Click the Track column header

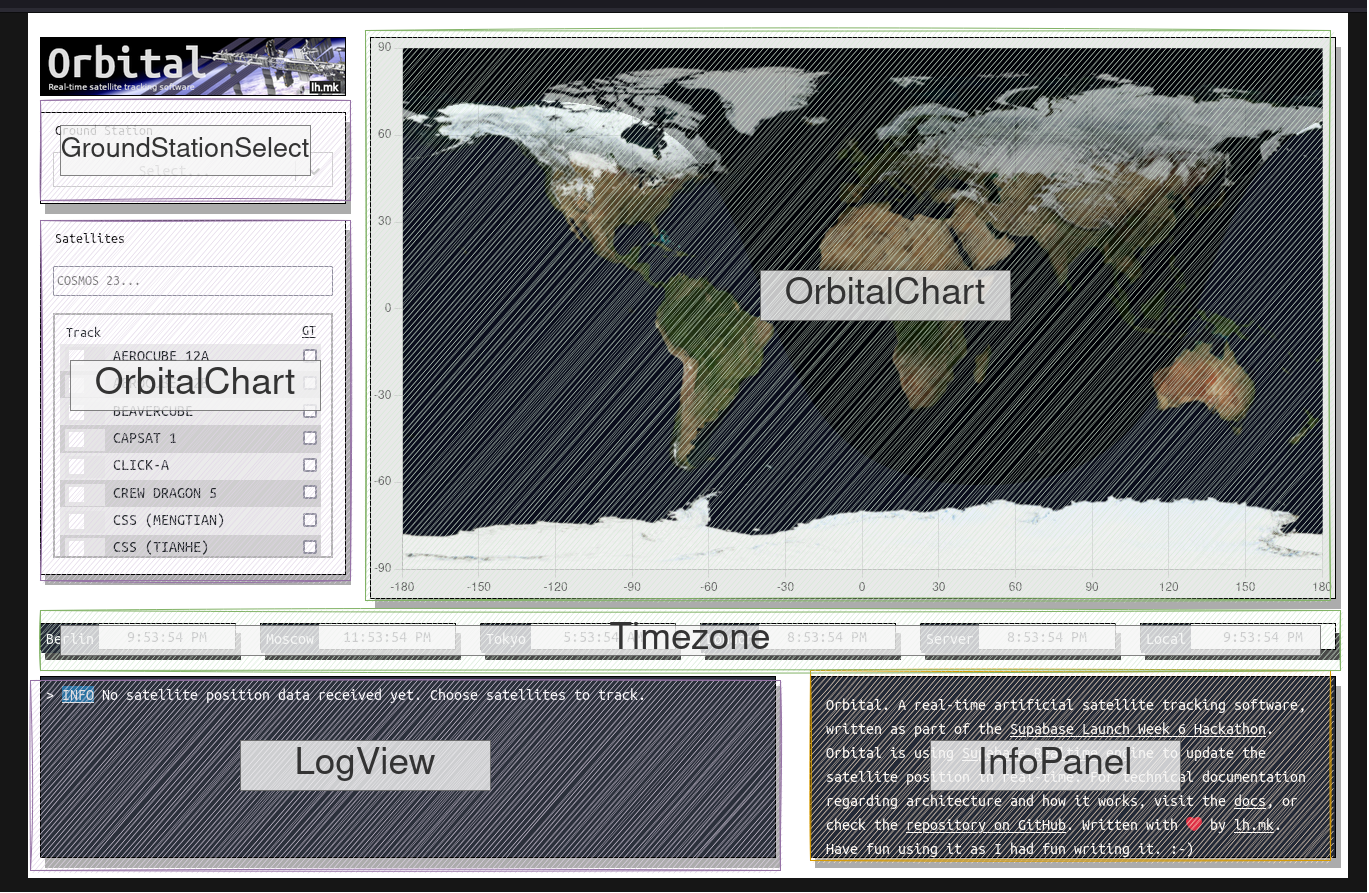[84, 332]
